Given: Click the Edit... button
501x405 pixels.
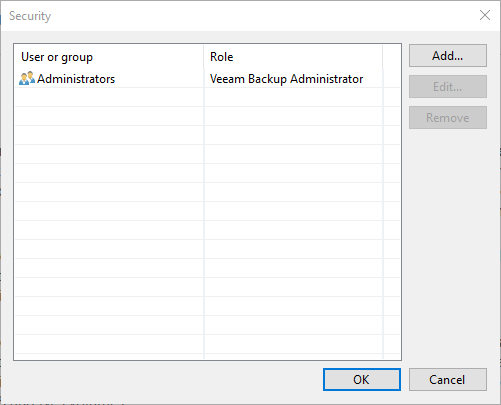Looking at the screenshot, I should click(x=448, y=87).
